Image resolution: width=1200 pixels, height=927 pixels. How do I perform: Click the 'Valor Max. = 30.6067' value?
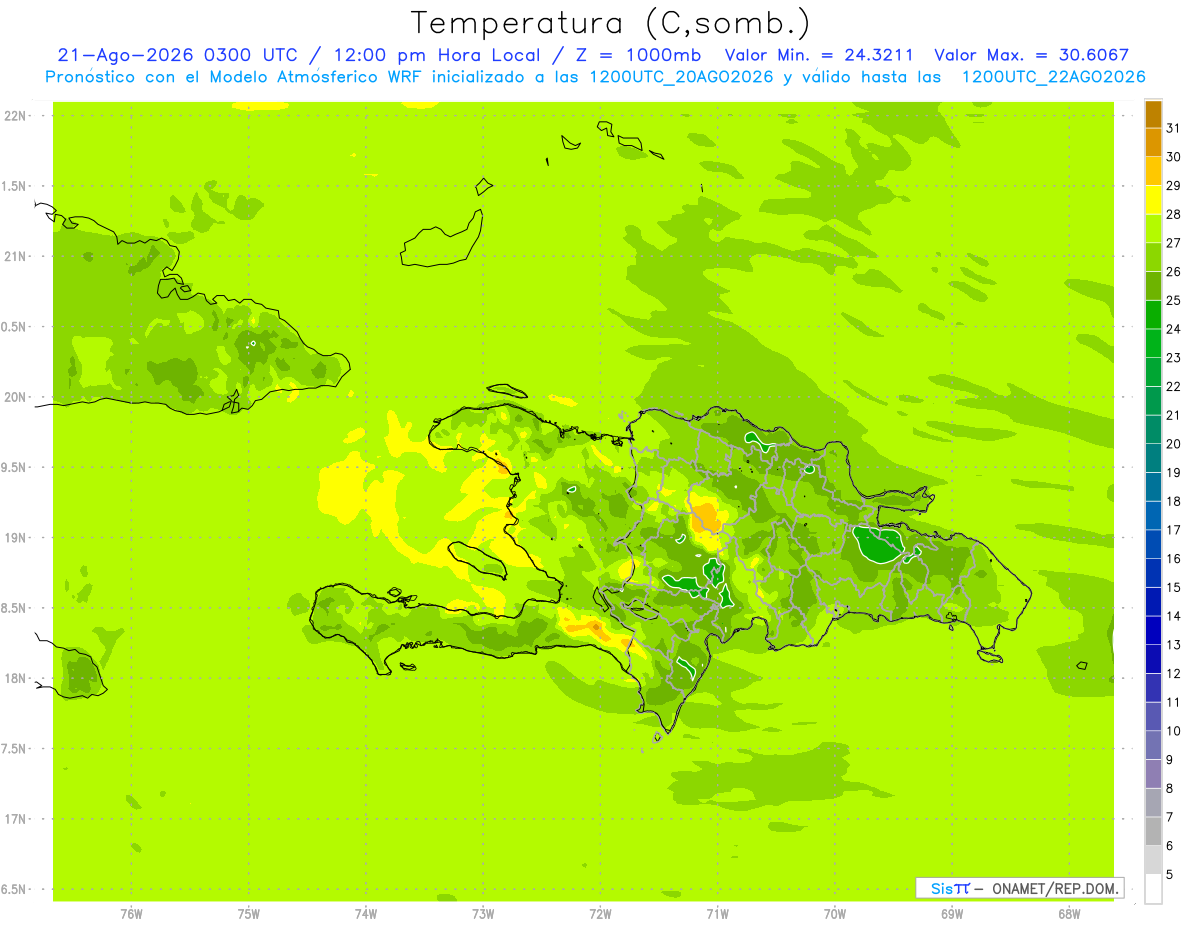click(x=1031, y=55)
